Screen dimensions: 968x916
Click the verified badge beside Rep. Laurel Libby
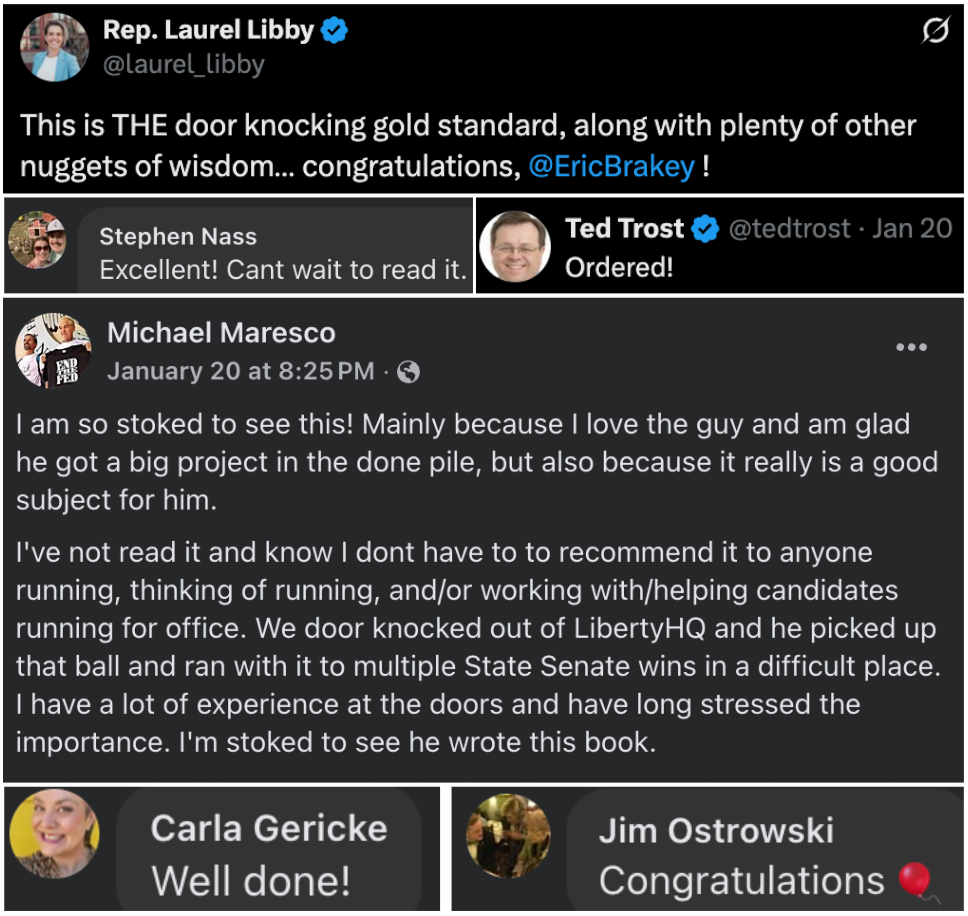tap(335, 31)
